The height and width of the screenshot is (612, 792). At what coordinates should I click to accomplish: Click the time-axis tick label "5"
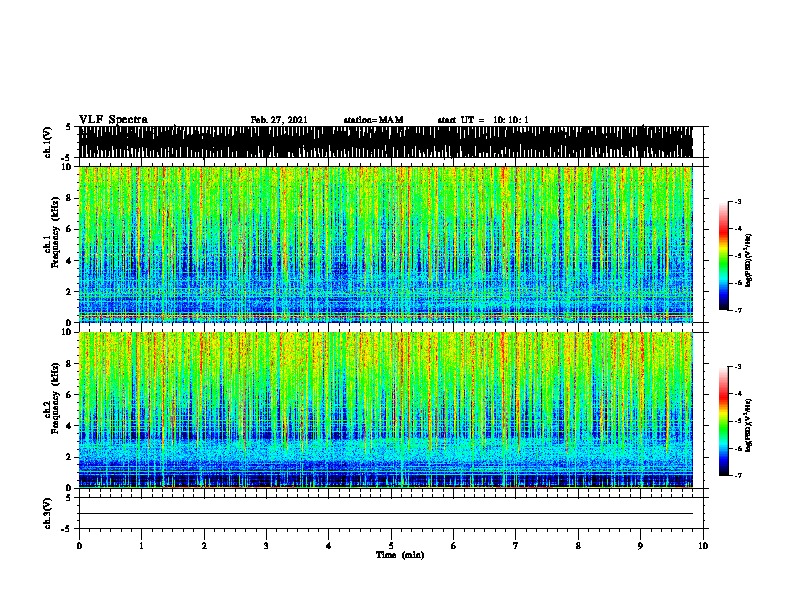pos(391,546)
